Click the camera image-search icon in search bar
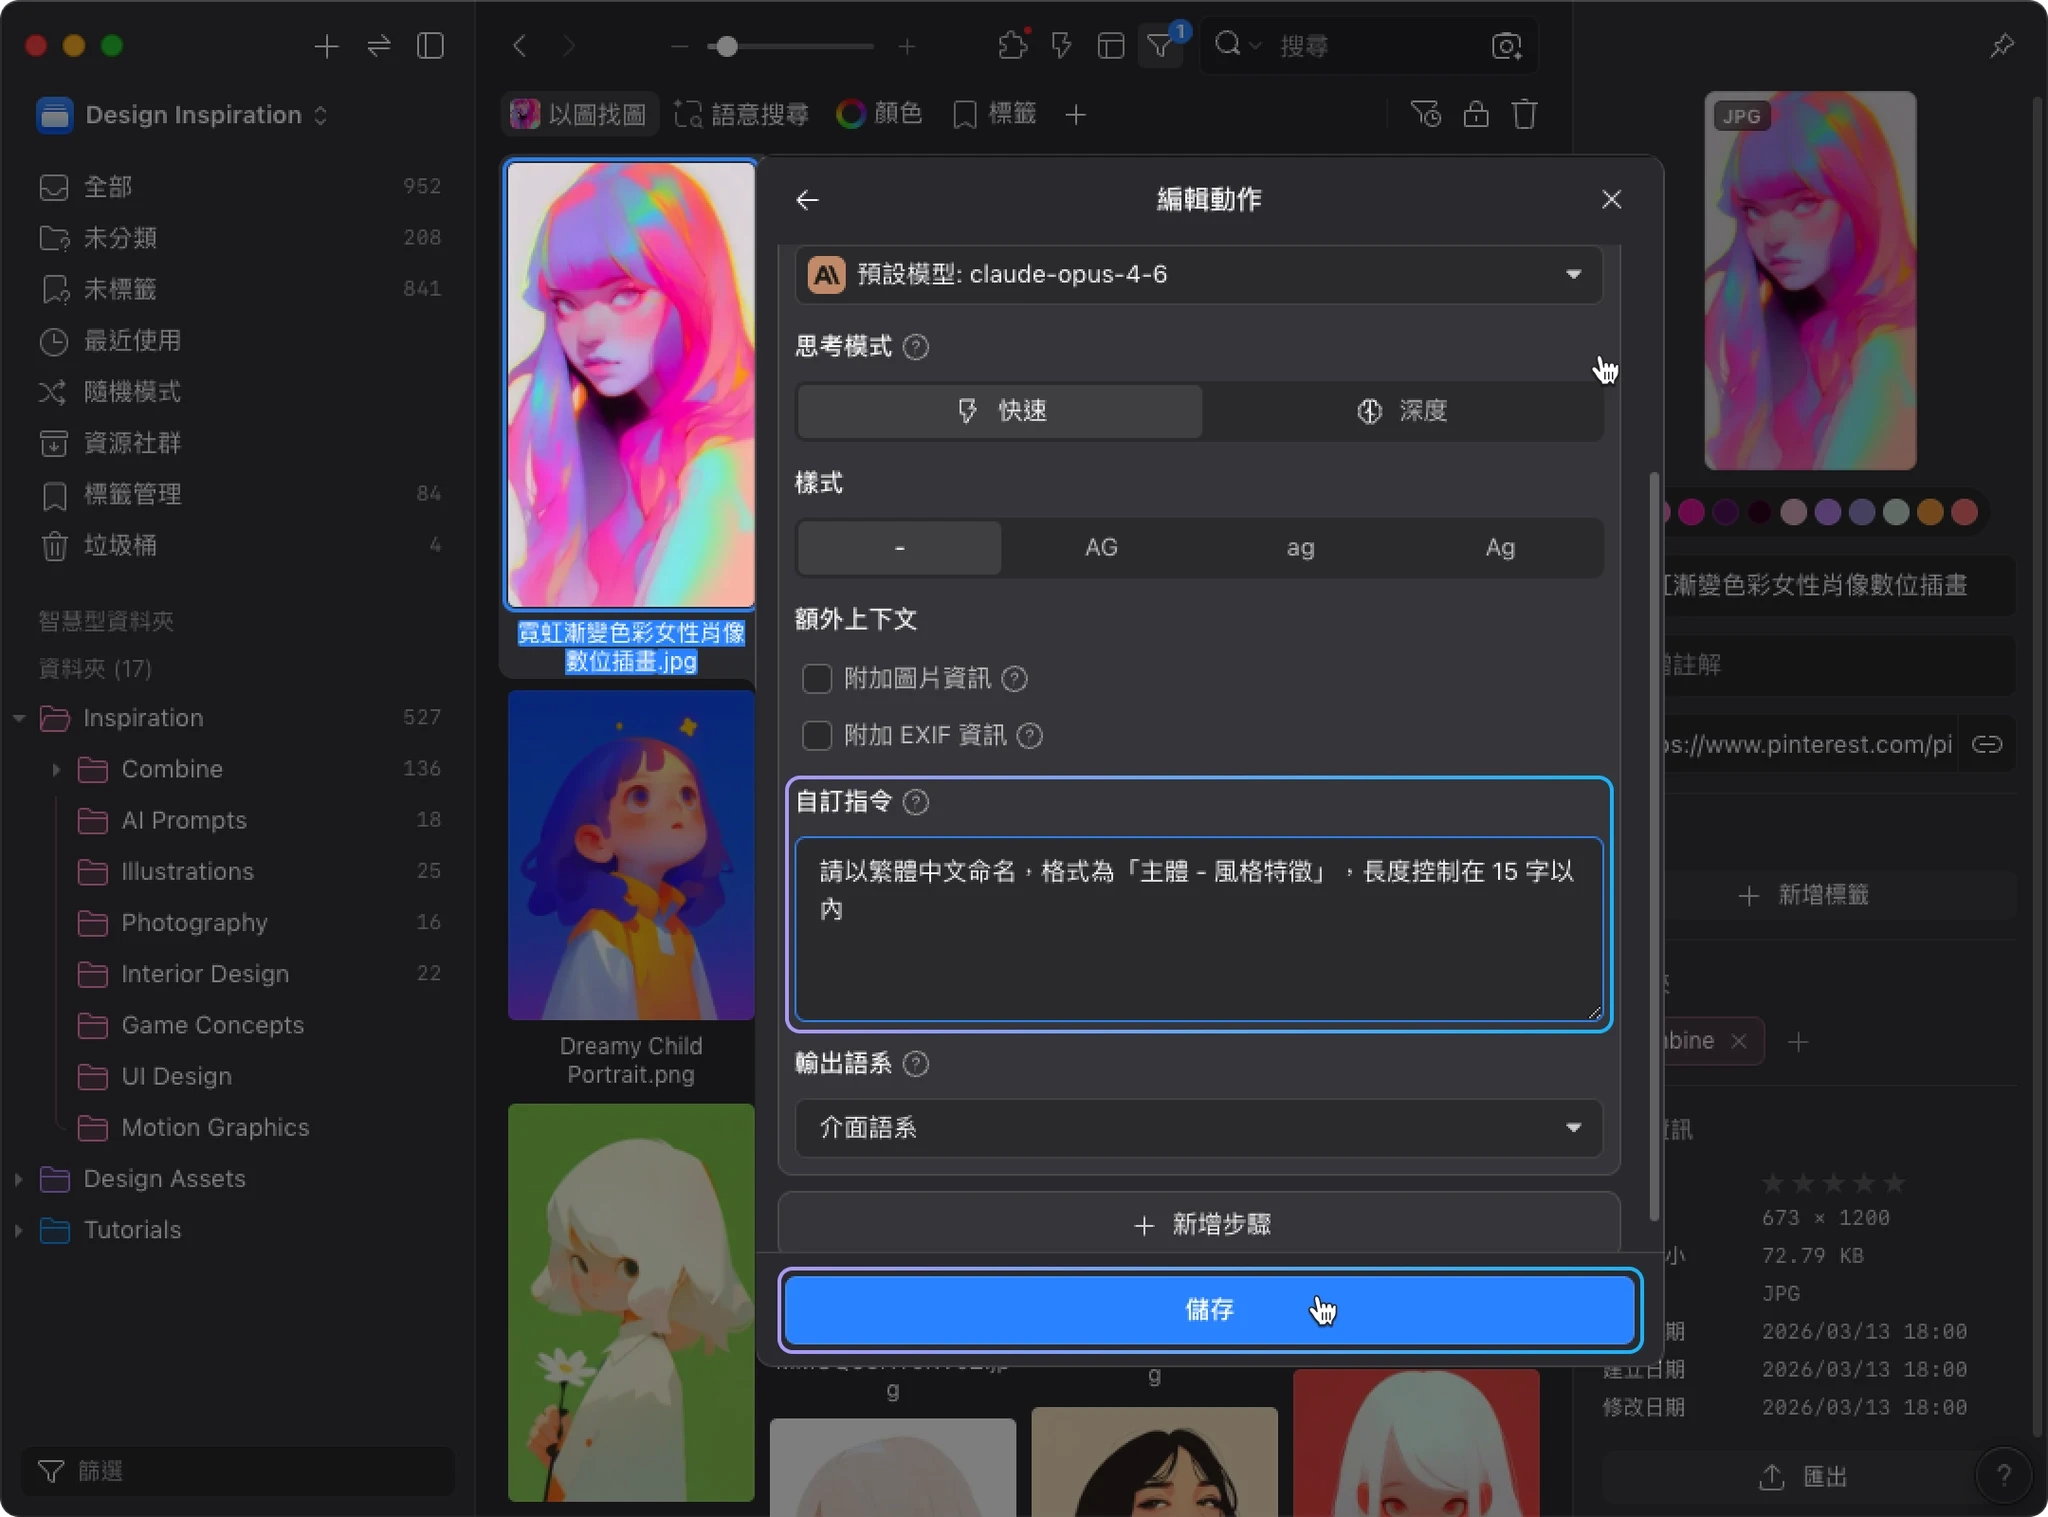 1506,46
